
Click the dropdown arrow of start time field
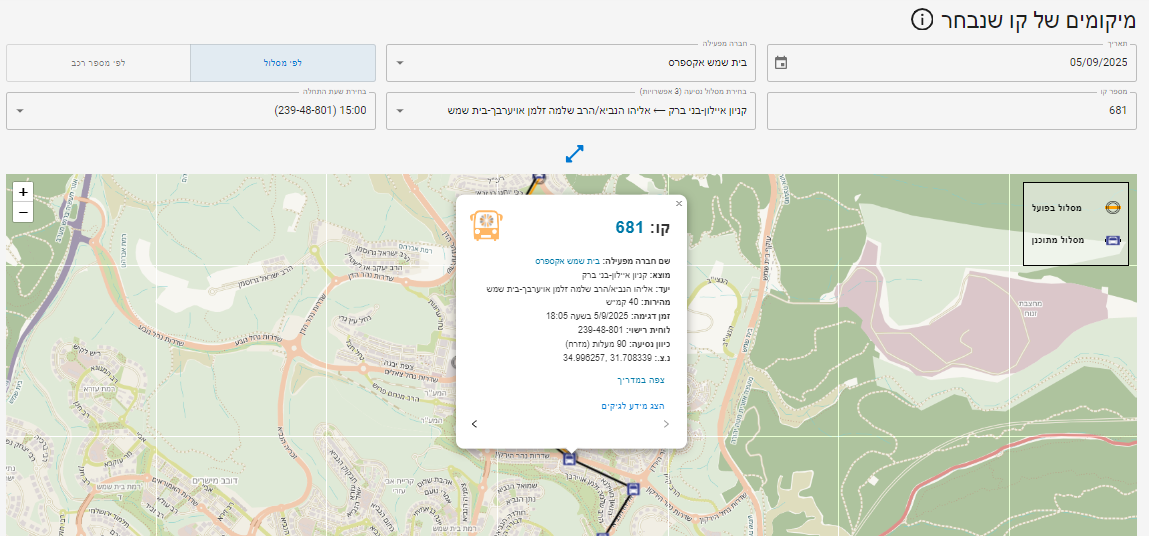19,111
